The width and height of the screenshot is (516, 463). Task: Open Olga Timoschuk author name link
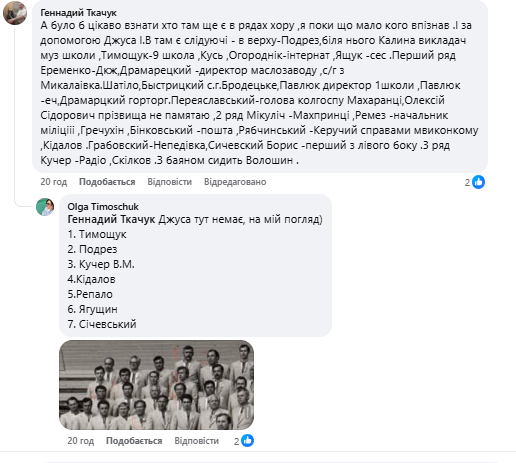[x=103, y=207]
